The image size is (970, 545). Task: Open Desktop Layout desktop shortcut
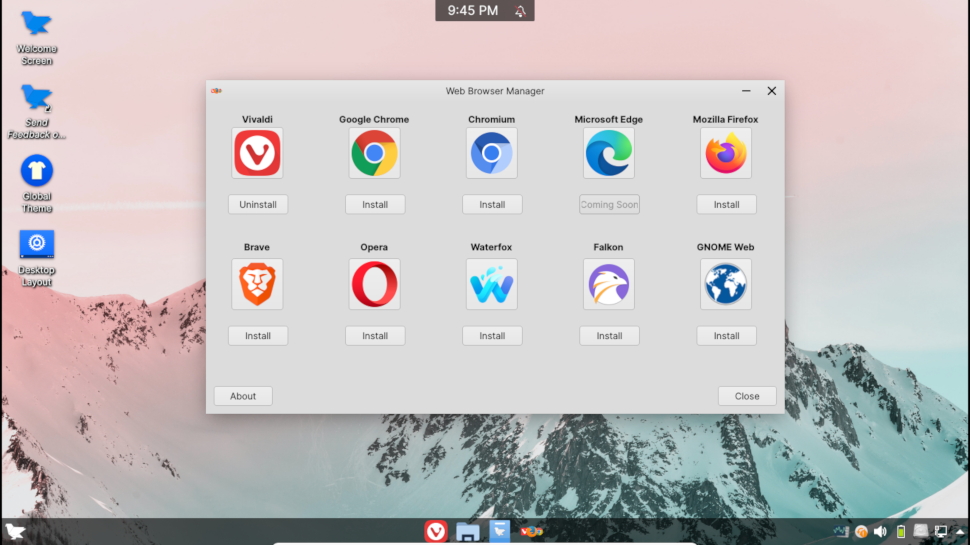[36, 258]
